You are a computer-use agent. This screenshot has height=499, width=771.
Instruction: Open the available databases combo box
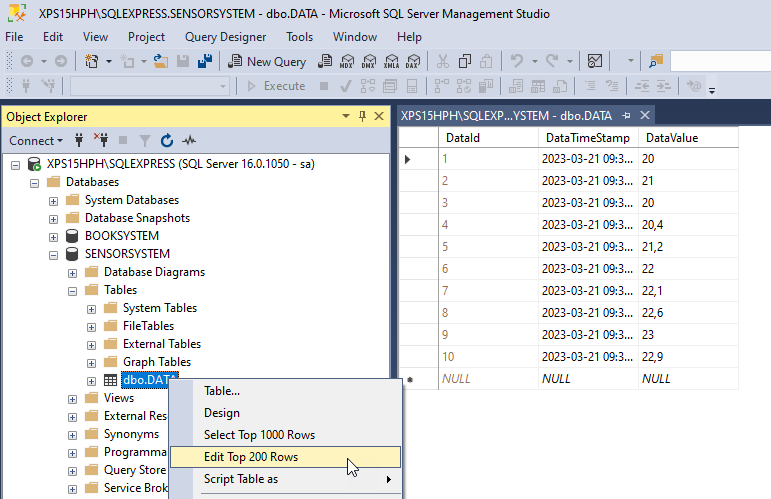click(150, 86)
